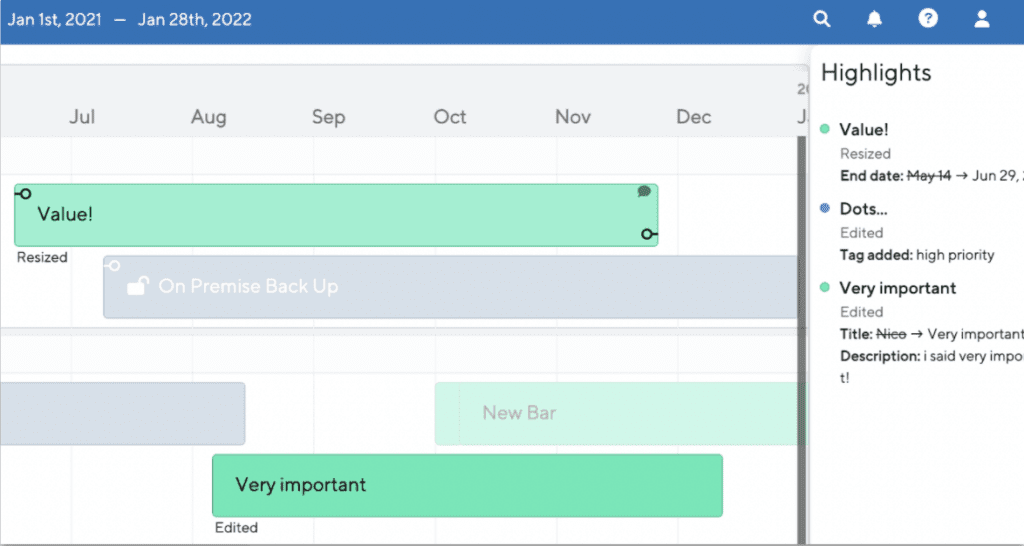The width and height of the screenshot is (1024, 546).
Task: Click the Jan 1st, 2021 start date
Action: (55, 20)
